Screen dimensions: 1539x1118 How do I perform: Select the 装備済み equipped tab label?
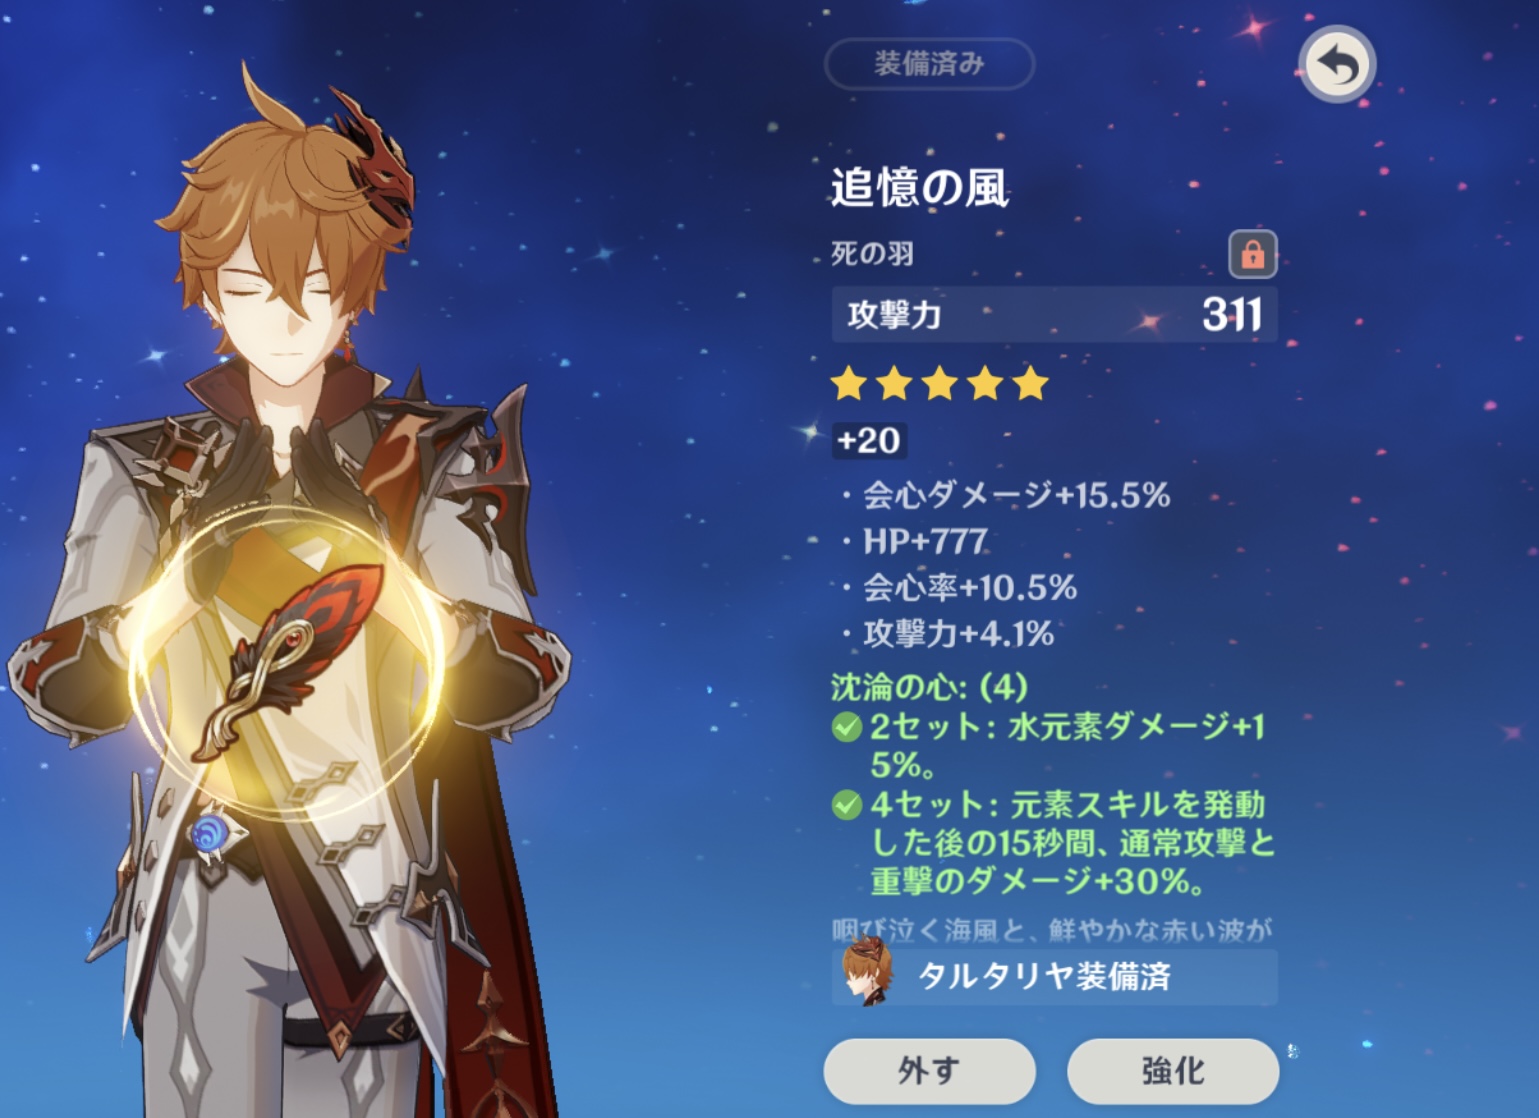tap(929, 64)
